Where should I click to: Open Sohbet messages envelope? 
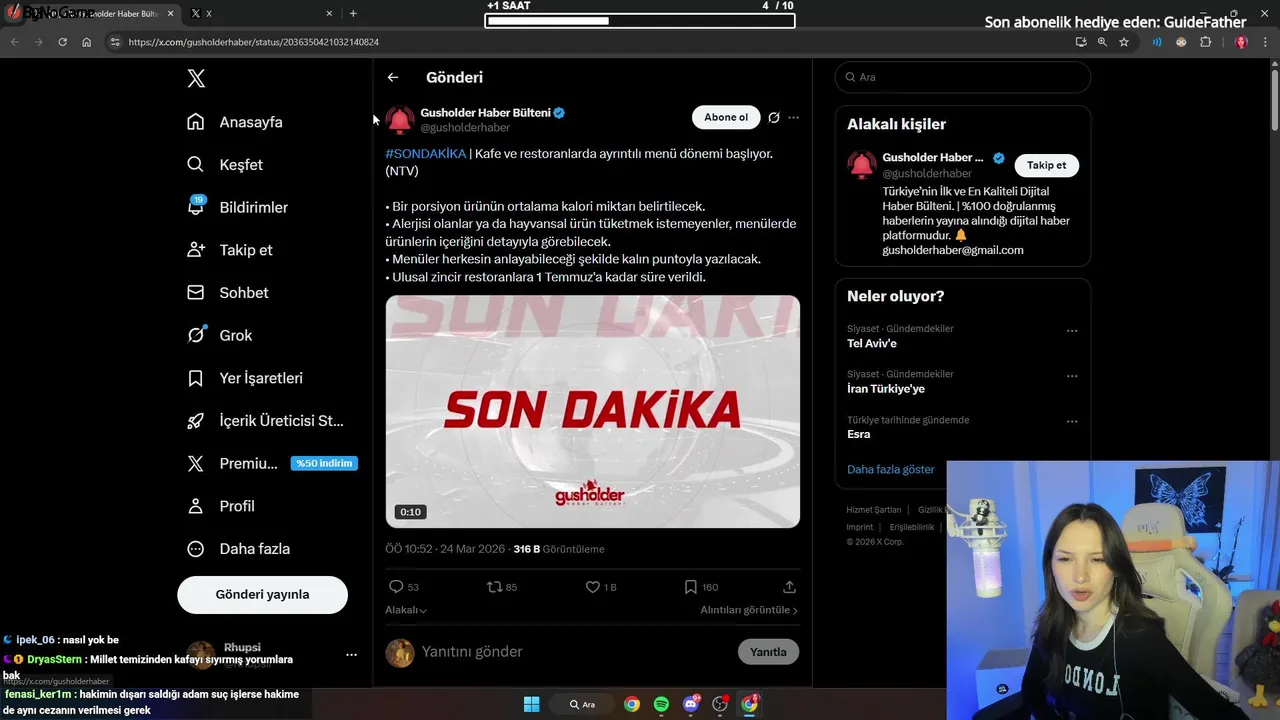(x=227, y=293)
